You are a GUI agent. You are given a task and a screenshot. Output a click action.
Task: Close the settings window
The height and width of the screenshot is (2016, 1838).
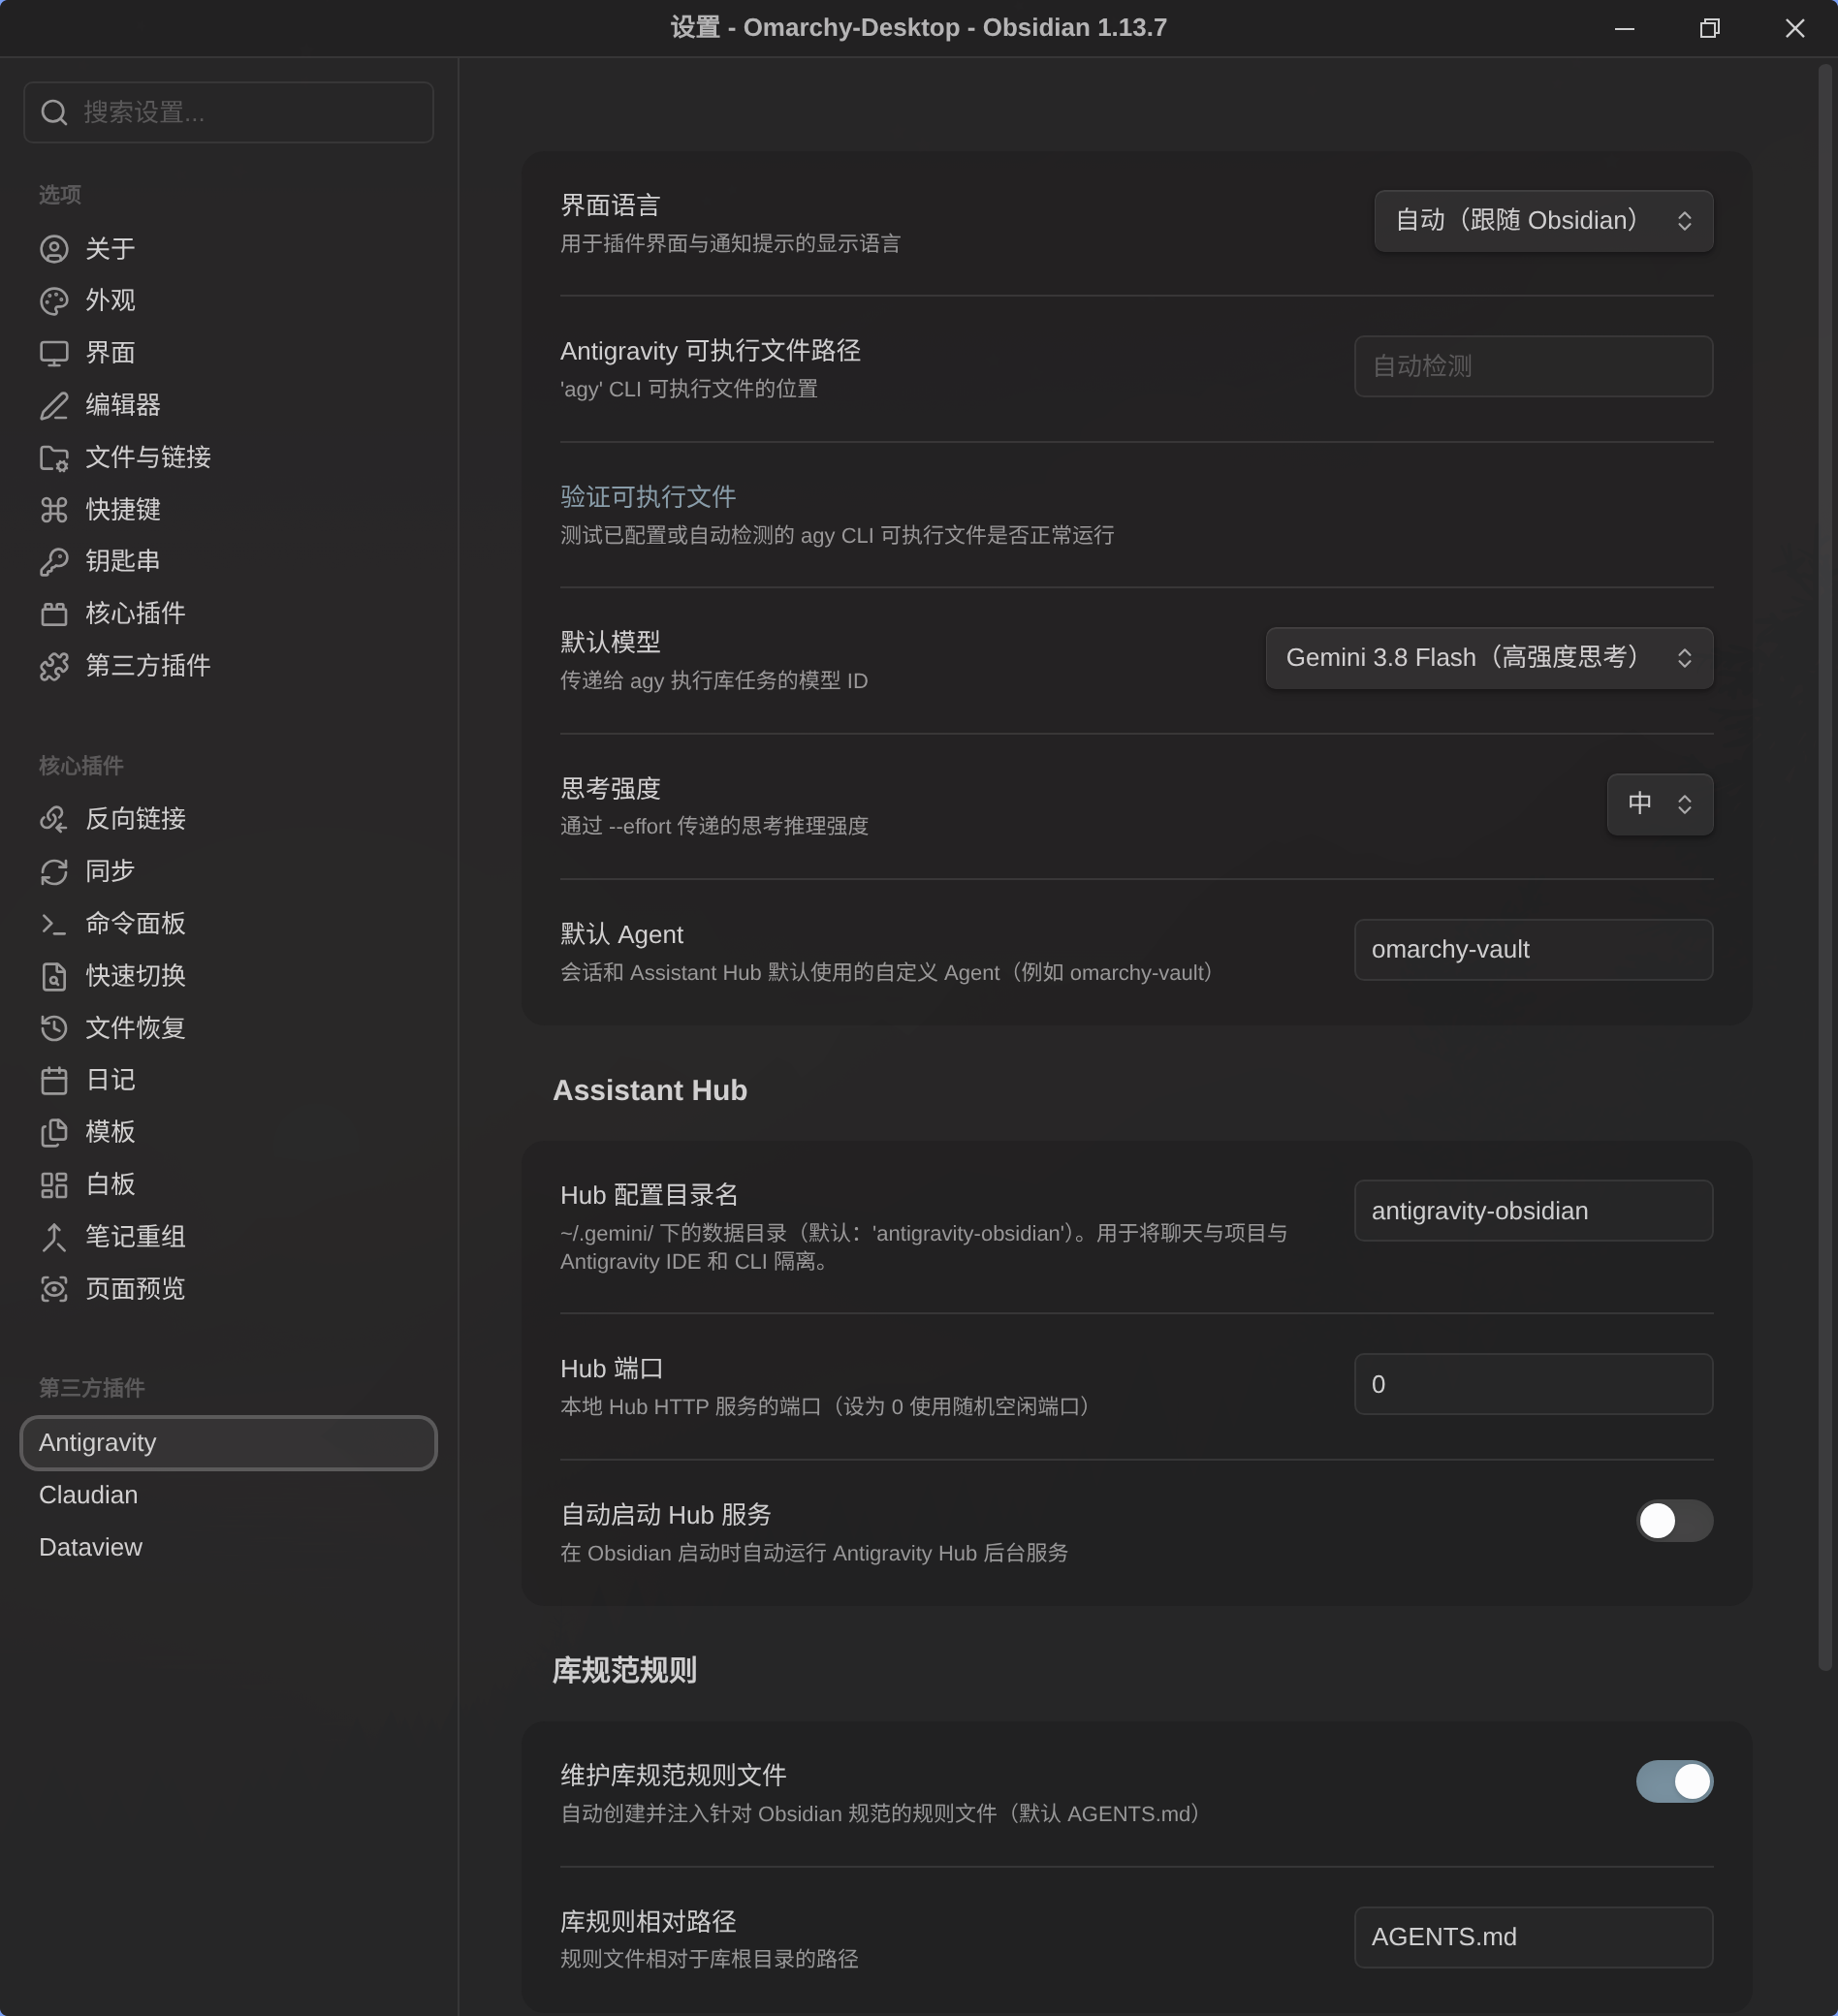(x=1795, y=28)
